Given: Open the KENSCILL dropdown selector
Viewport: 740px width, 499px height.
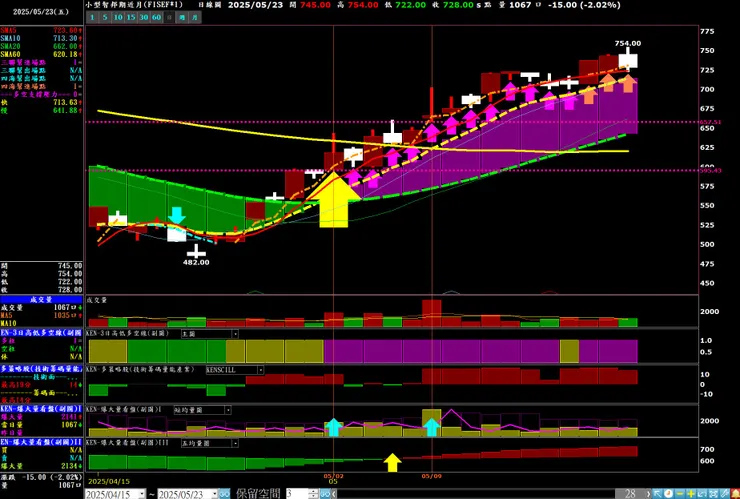Looking at the screenshot, I should [x=235, y=370].
